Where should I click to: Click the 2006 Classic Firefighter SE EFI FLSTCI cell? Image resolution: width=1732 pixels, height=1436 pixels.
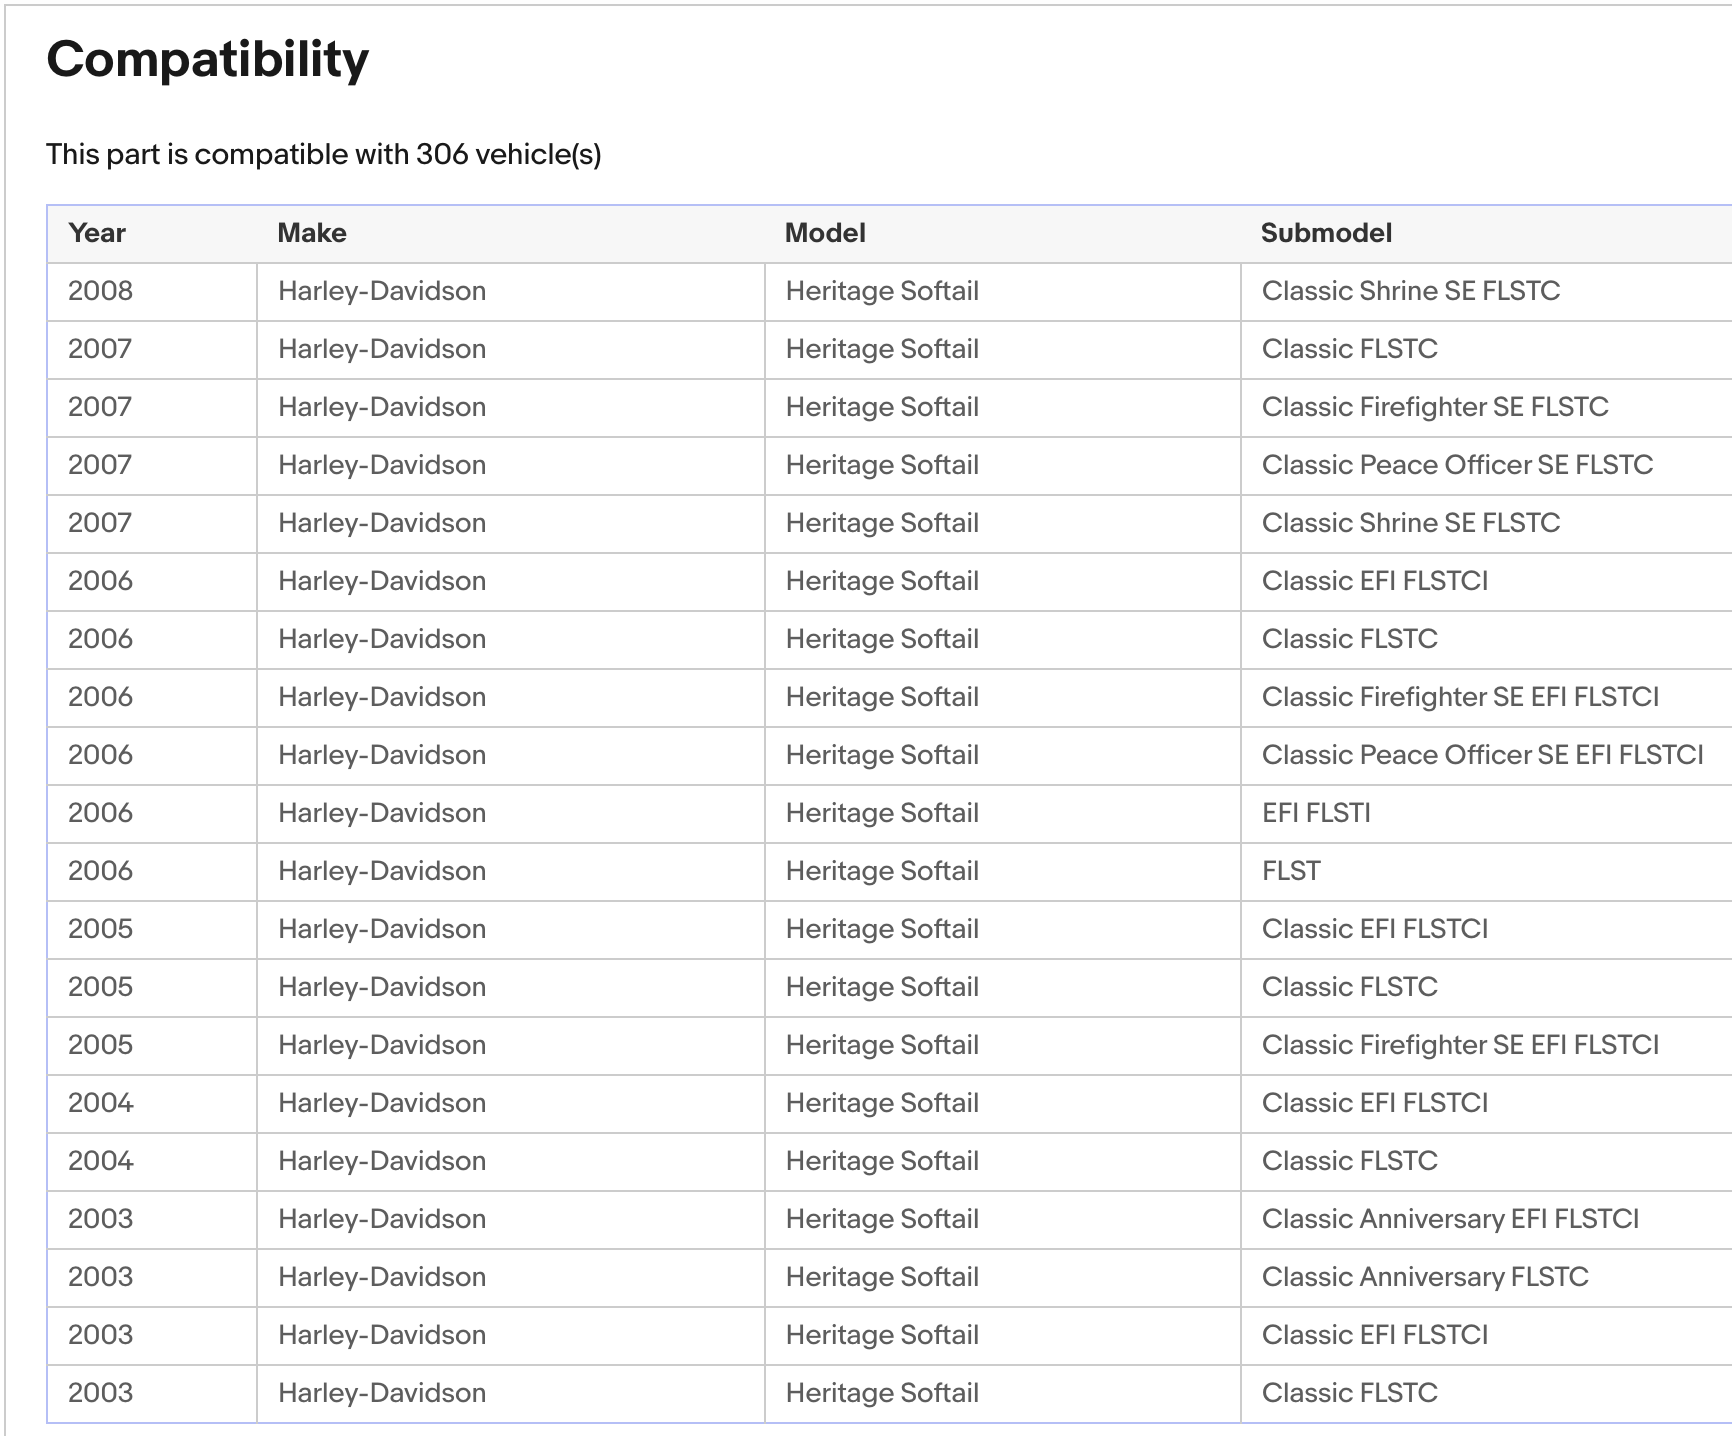1460,697
